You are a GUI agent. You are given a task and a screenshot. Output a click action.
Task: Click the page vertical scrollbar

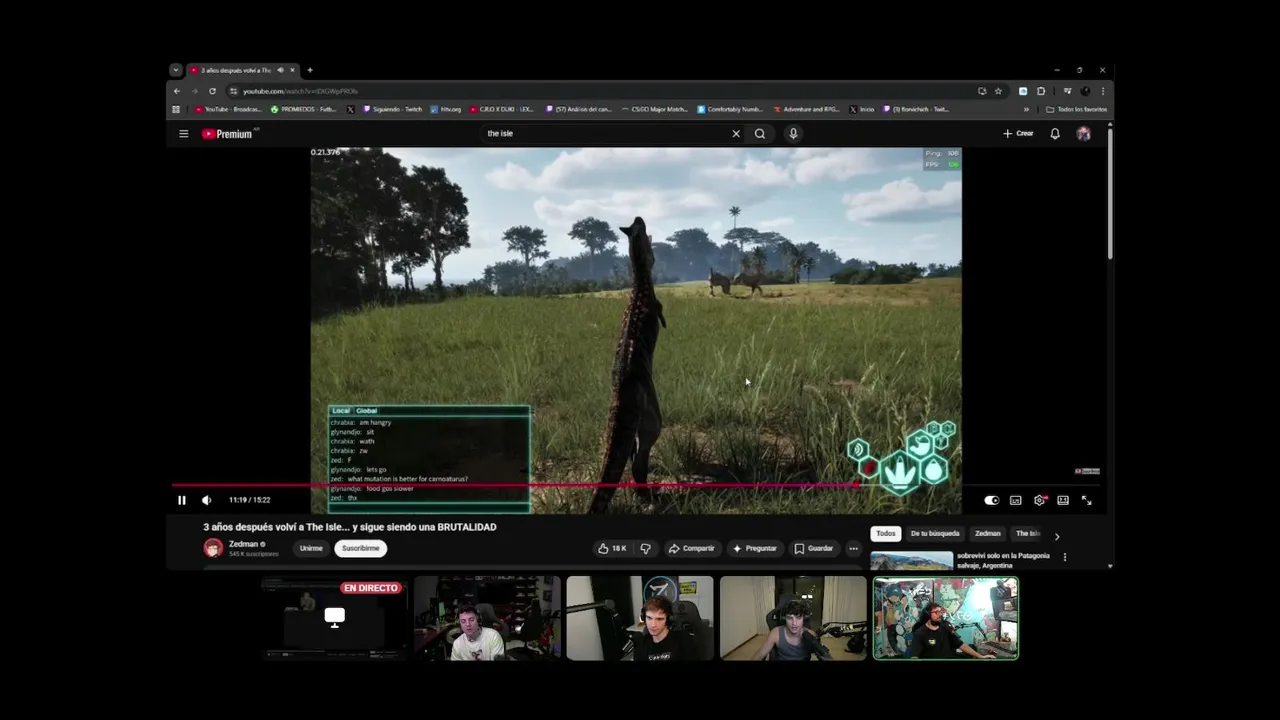(x=1110, y=195)
